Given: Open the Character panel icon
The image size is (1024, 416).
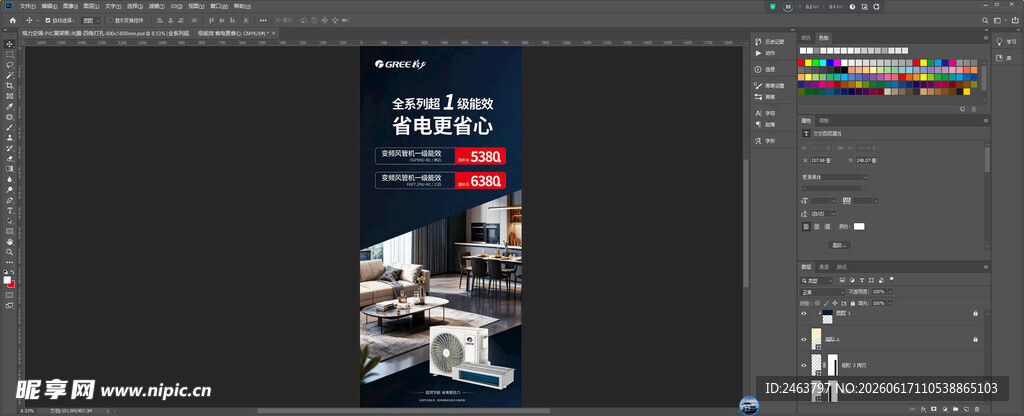Looking at the screenshot, I should coord(758,113).
